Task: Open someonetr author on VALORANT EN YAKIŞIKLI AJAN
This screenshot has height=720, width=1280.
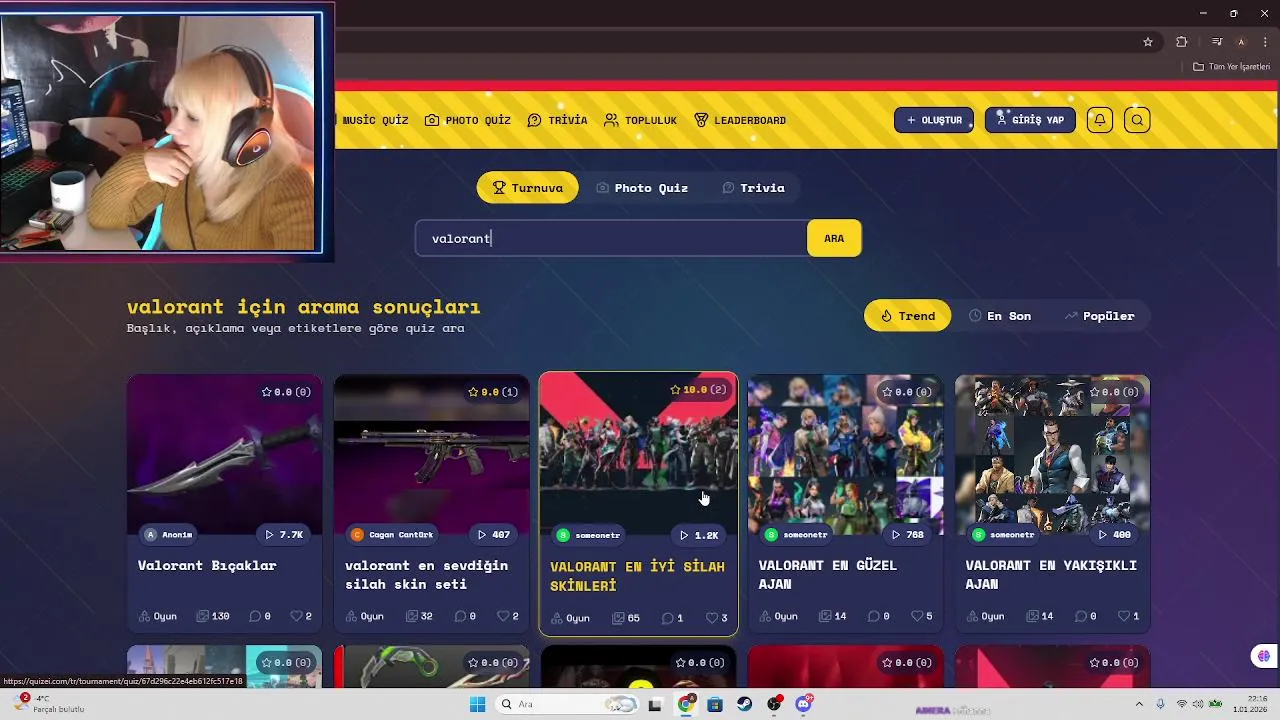Action: click(x=1003, y=535)
